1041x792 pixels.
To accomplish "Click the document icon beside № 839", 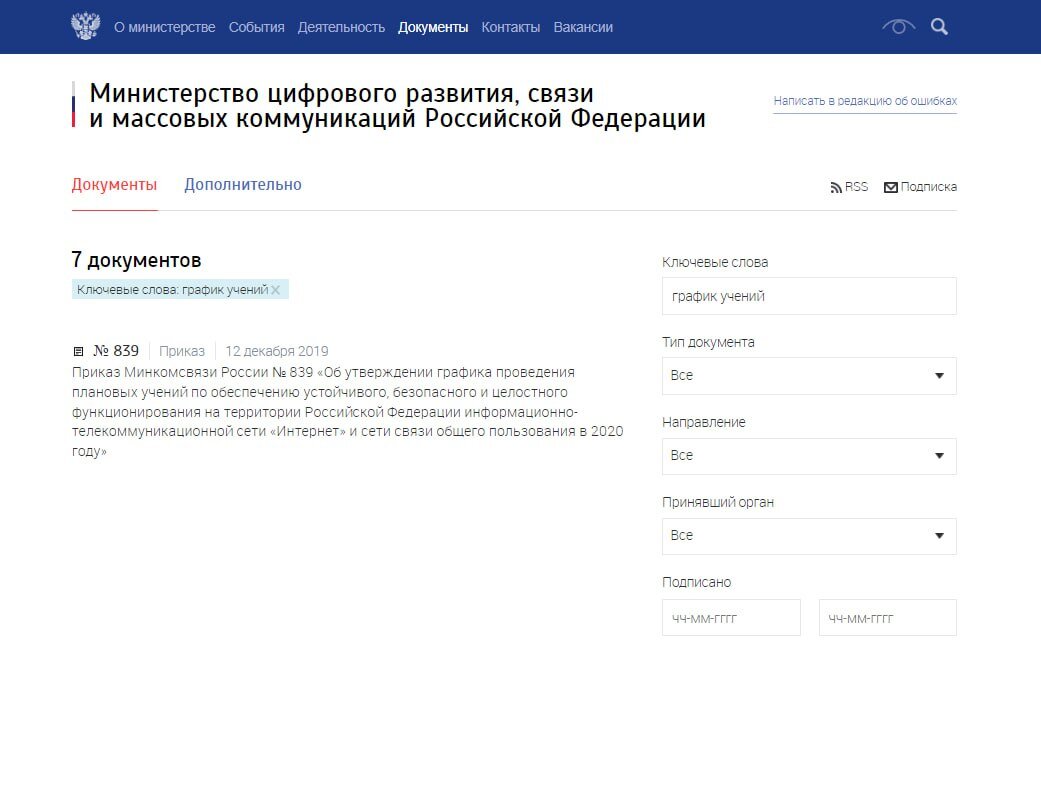I will pos(78,351).
